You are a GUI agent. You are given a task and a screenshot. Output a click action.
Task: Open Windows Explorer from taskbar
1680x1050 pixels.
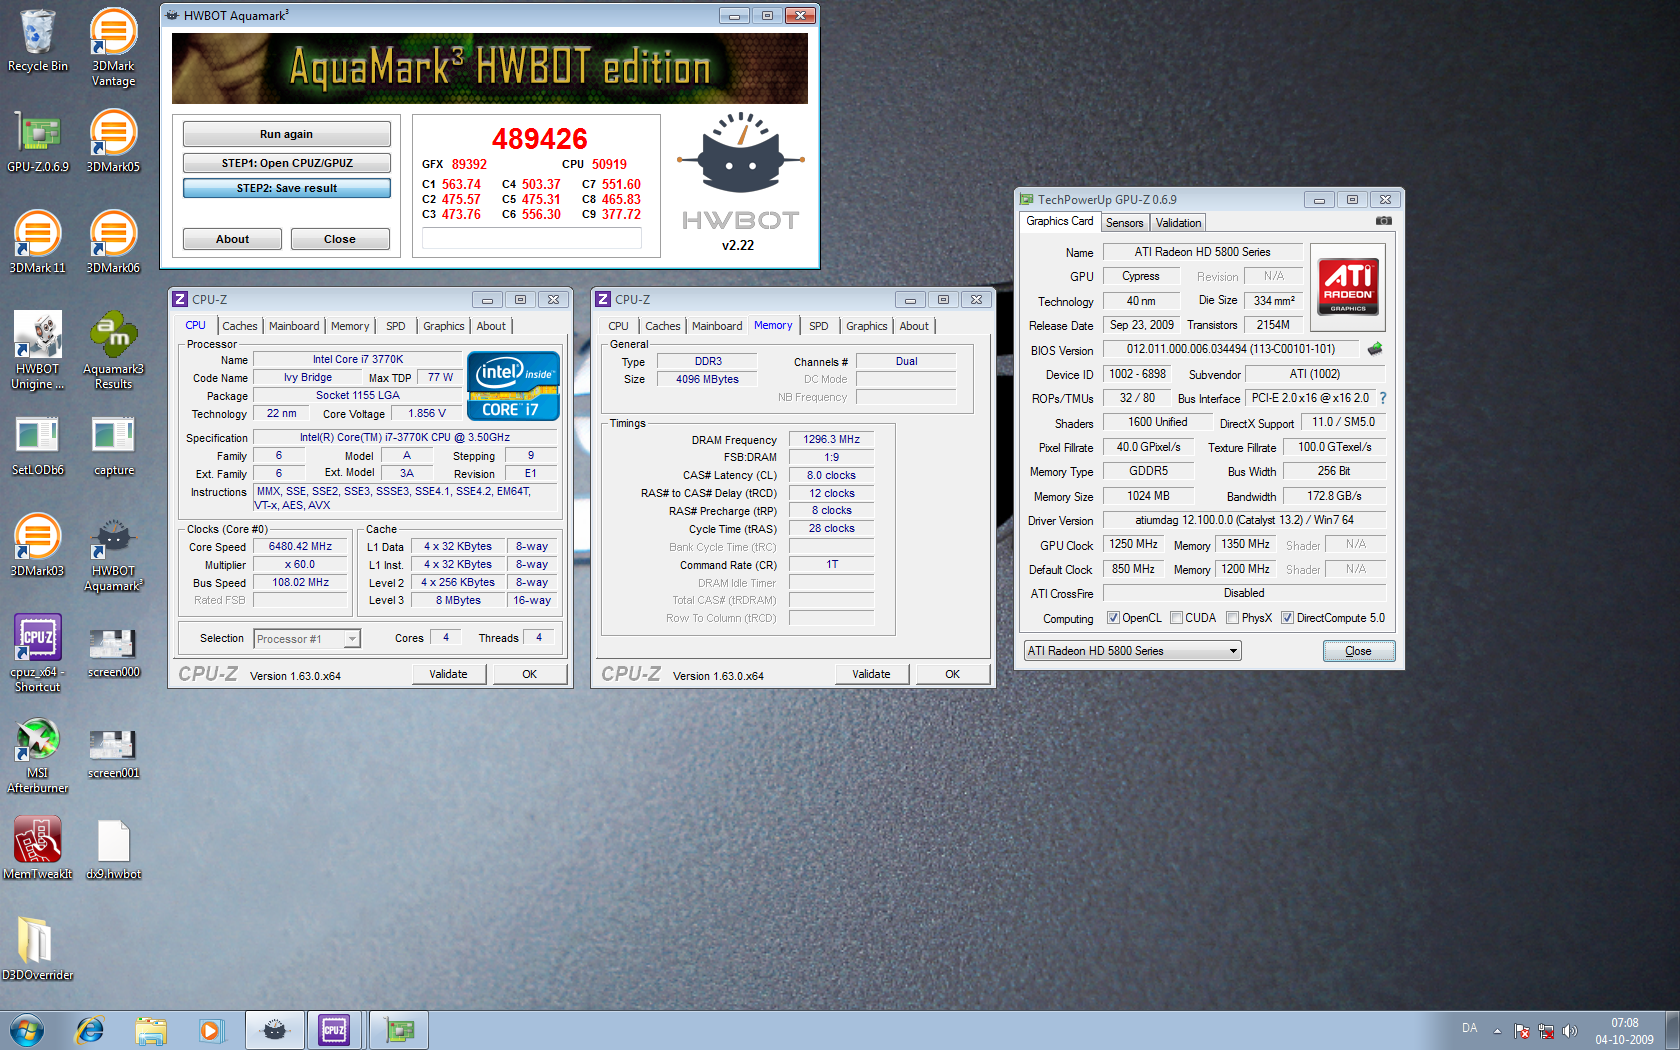coord(151,1030)
